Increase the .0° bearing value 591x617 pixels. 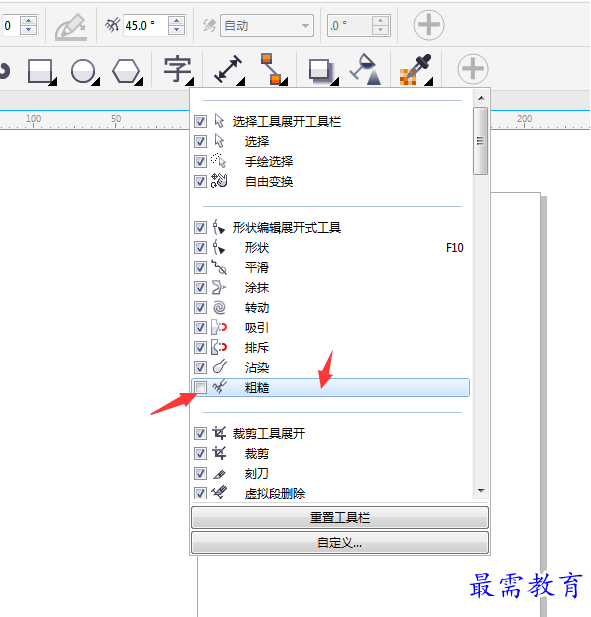380,20
